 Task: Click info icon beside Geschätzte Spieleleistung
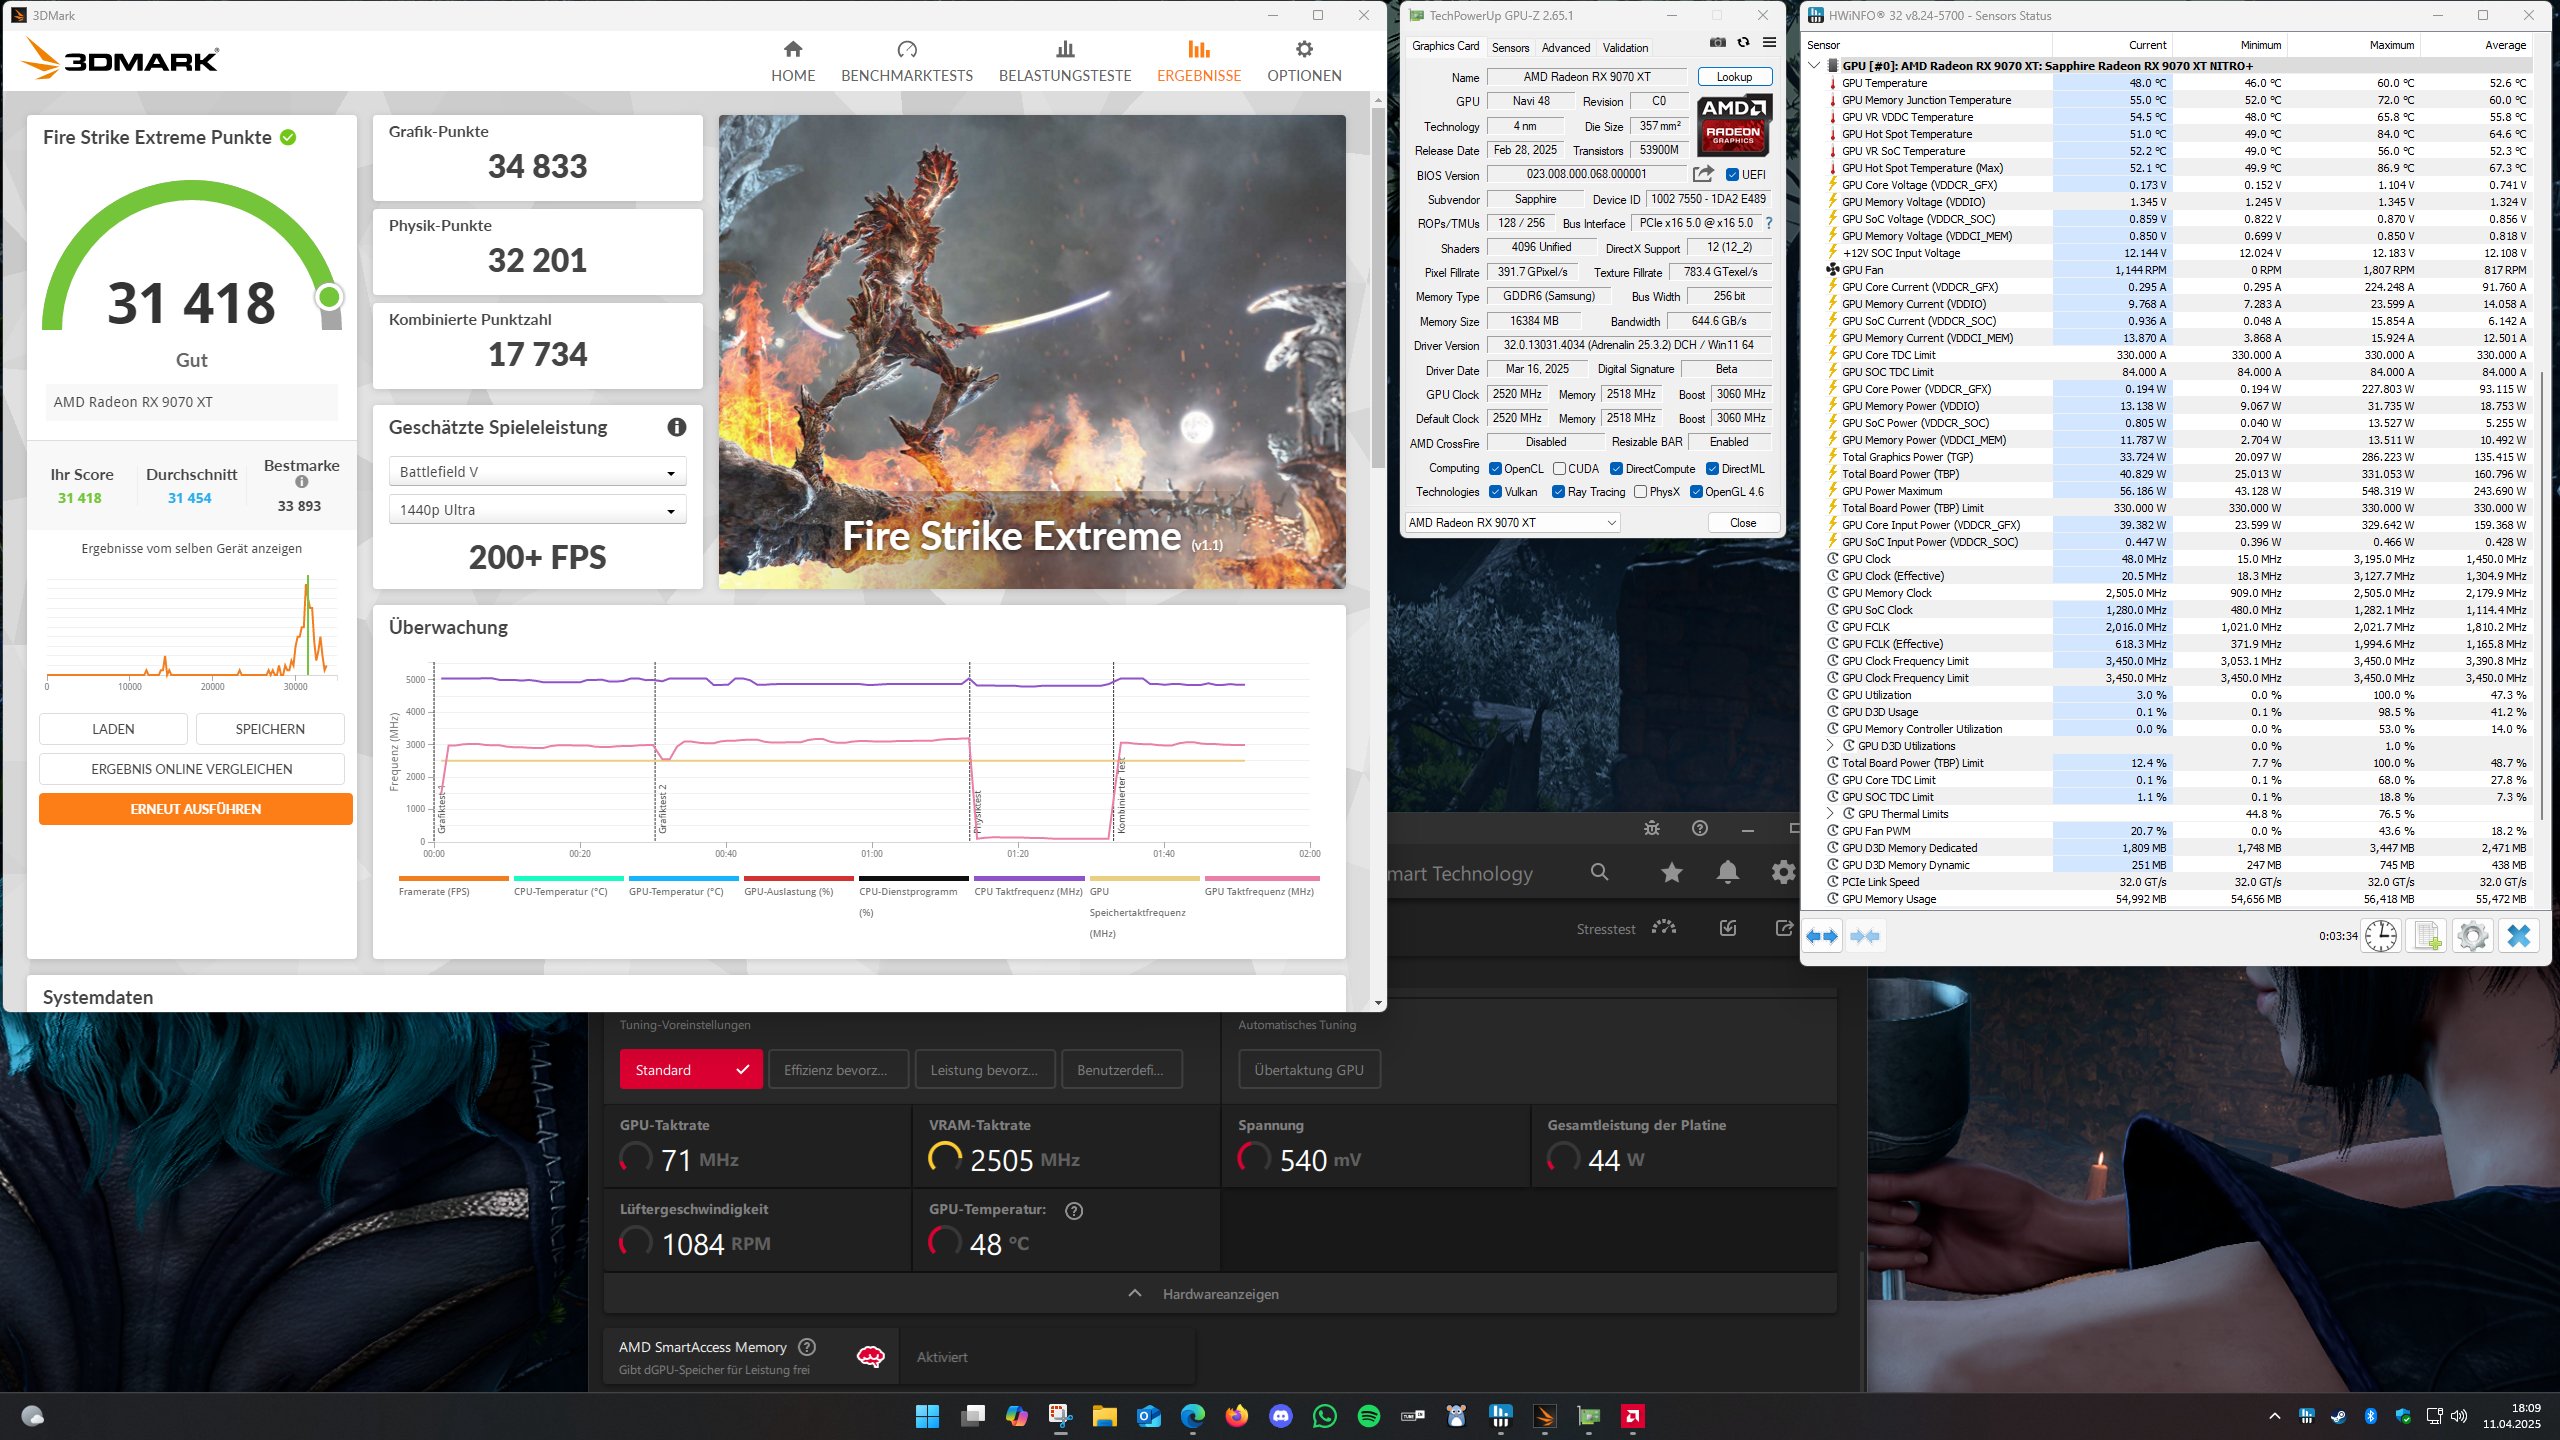coord(677,427)
